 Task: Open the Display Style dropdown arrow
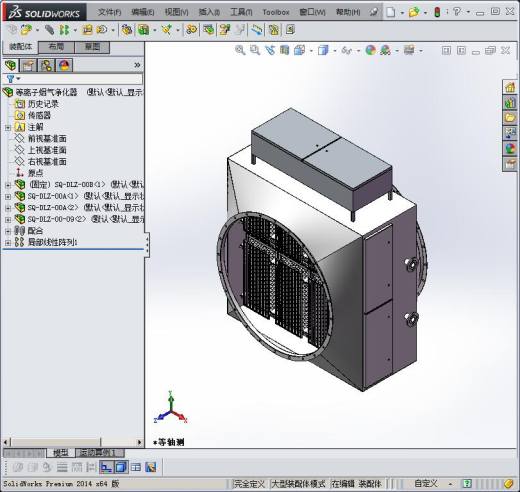[x=334, y=51]
